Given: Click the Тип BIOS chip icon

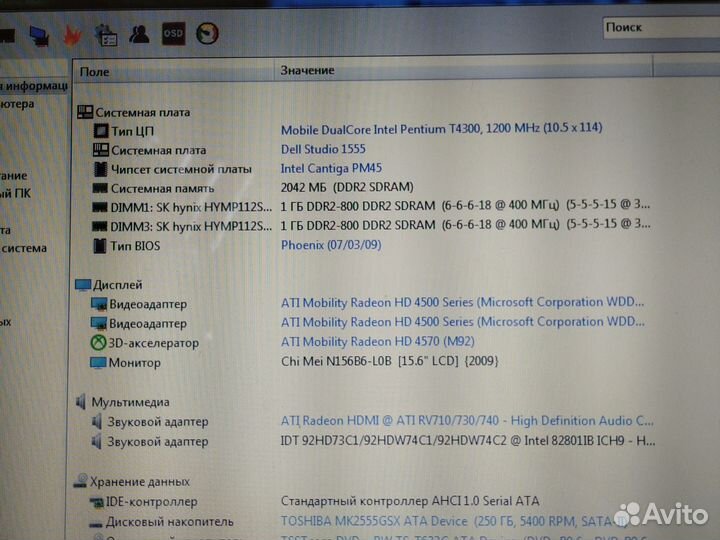Looking at the screenshot, I should click(x=100, y=246).
